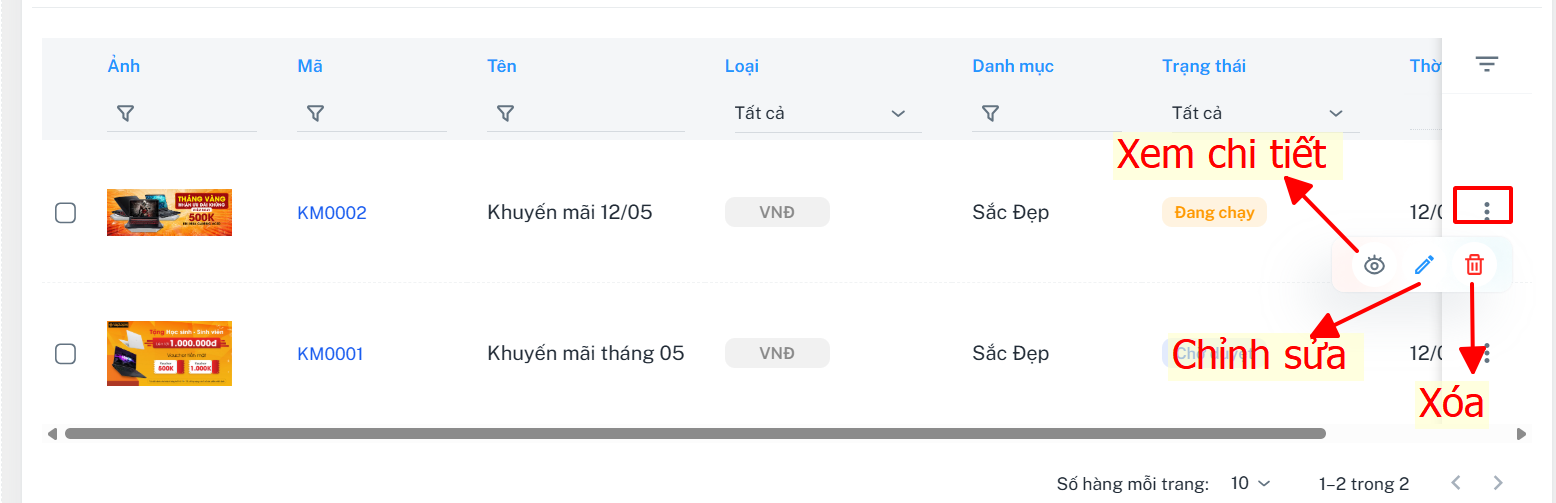
Task: Sort by the Trạng thái column header
Action: (1204, 66)
